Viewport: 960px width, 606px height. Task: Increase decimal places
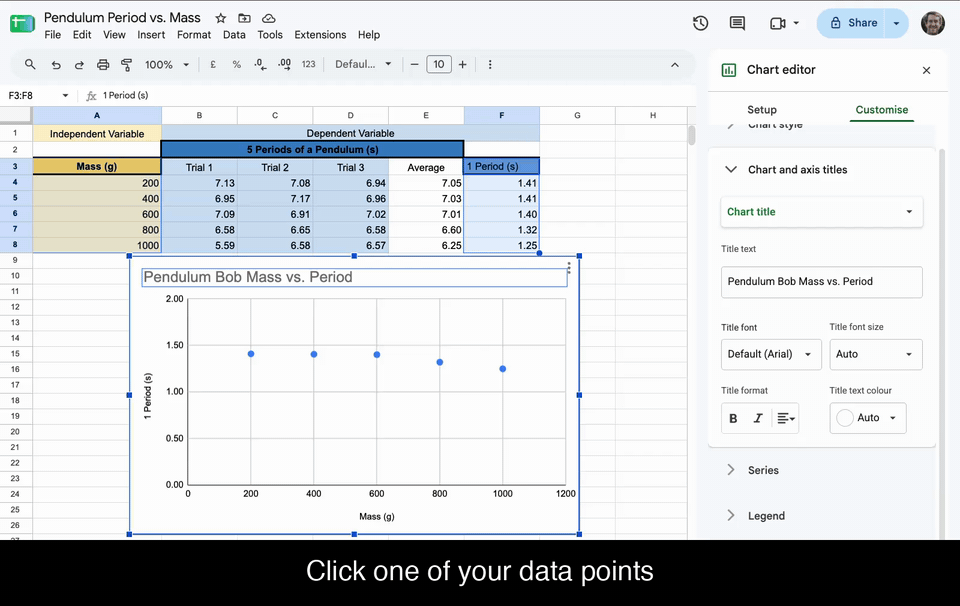coord(284,64)
